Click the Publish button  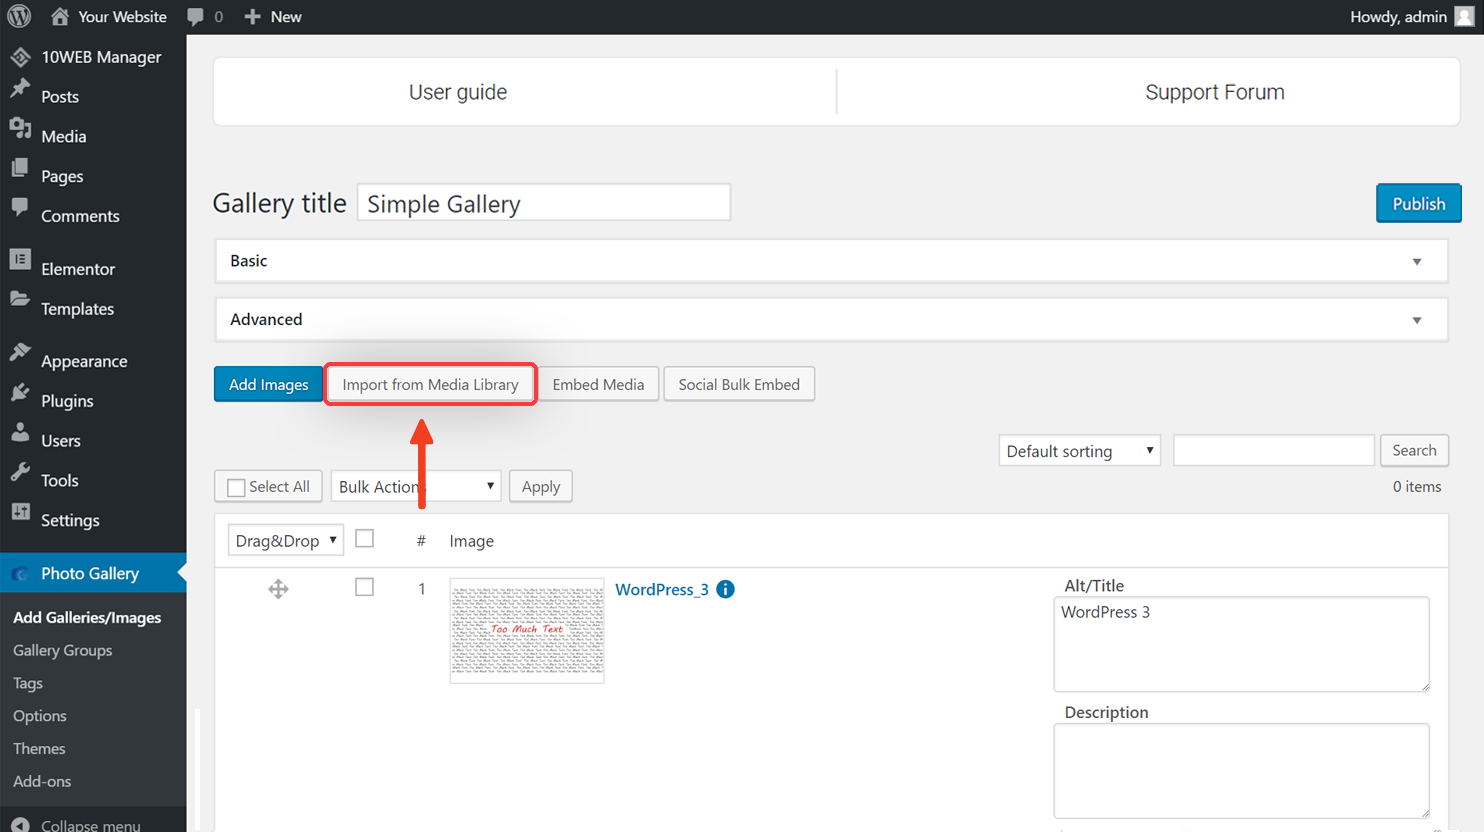pos(1418,203)
